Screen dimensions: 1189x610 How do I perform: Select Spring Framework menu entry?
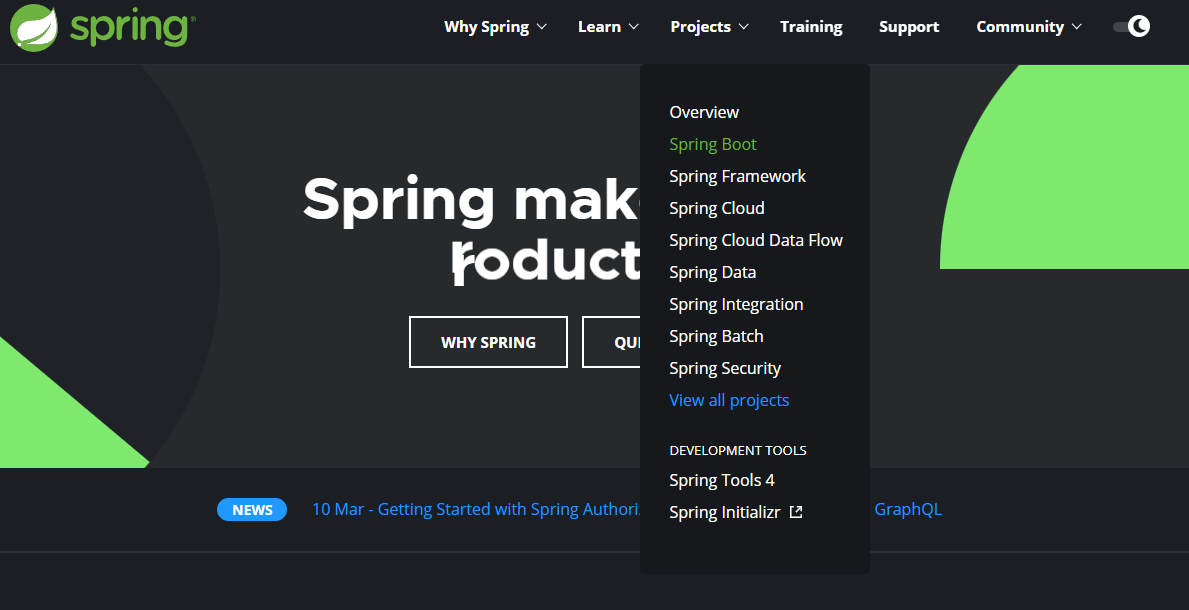tap(737, 176)
